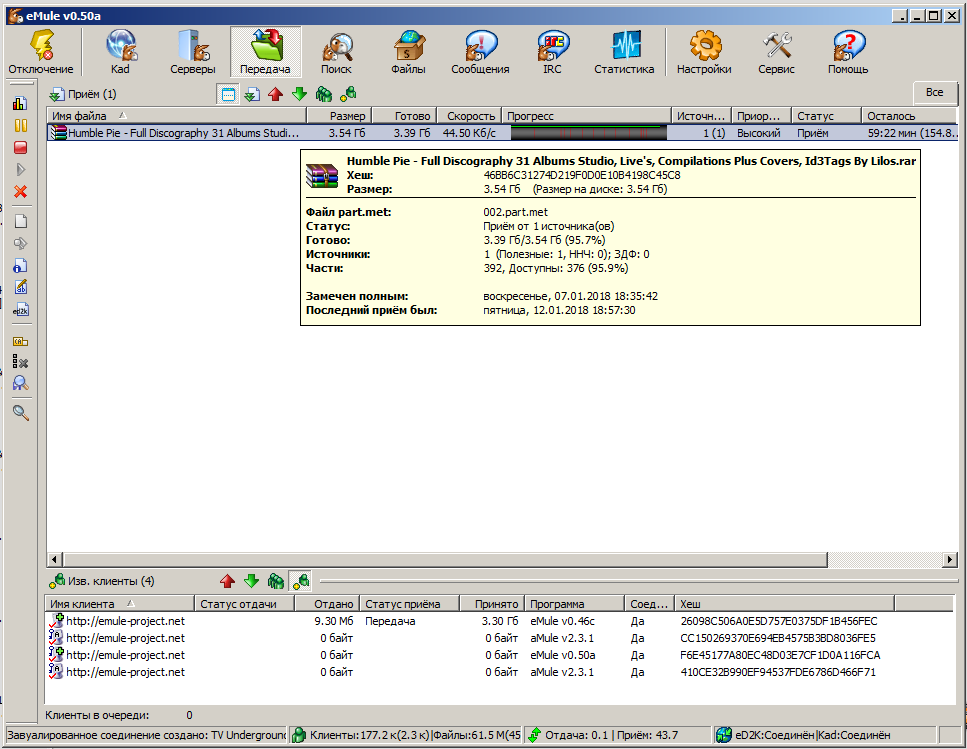Toggle downloads-only view in upper toolbar
Viewport: 967px width, 749px height.
252,94
